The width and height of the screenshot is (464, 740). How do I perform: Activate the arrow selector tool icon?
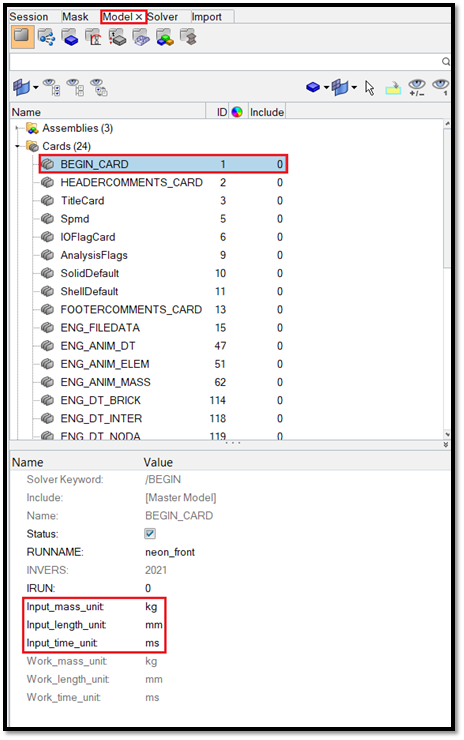point(370,87)
